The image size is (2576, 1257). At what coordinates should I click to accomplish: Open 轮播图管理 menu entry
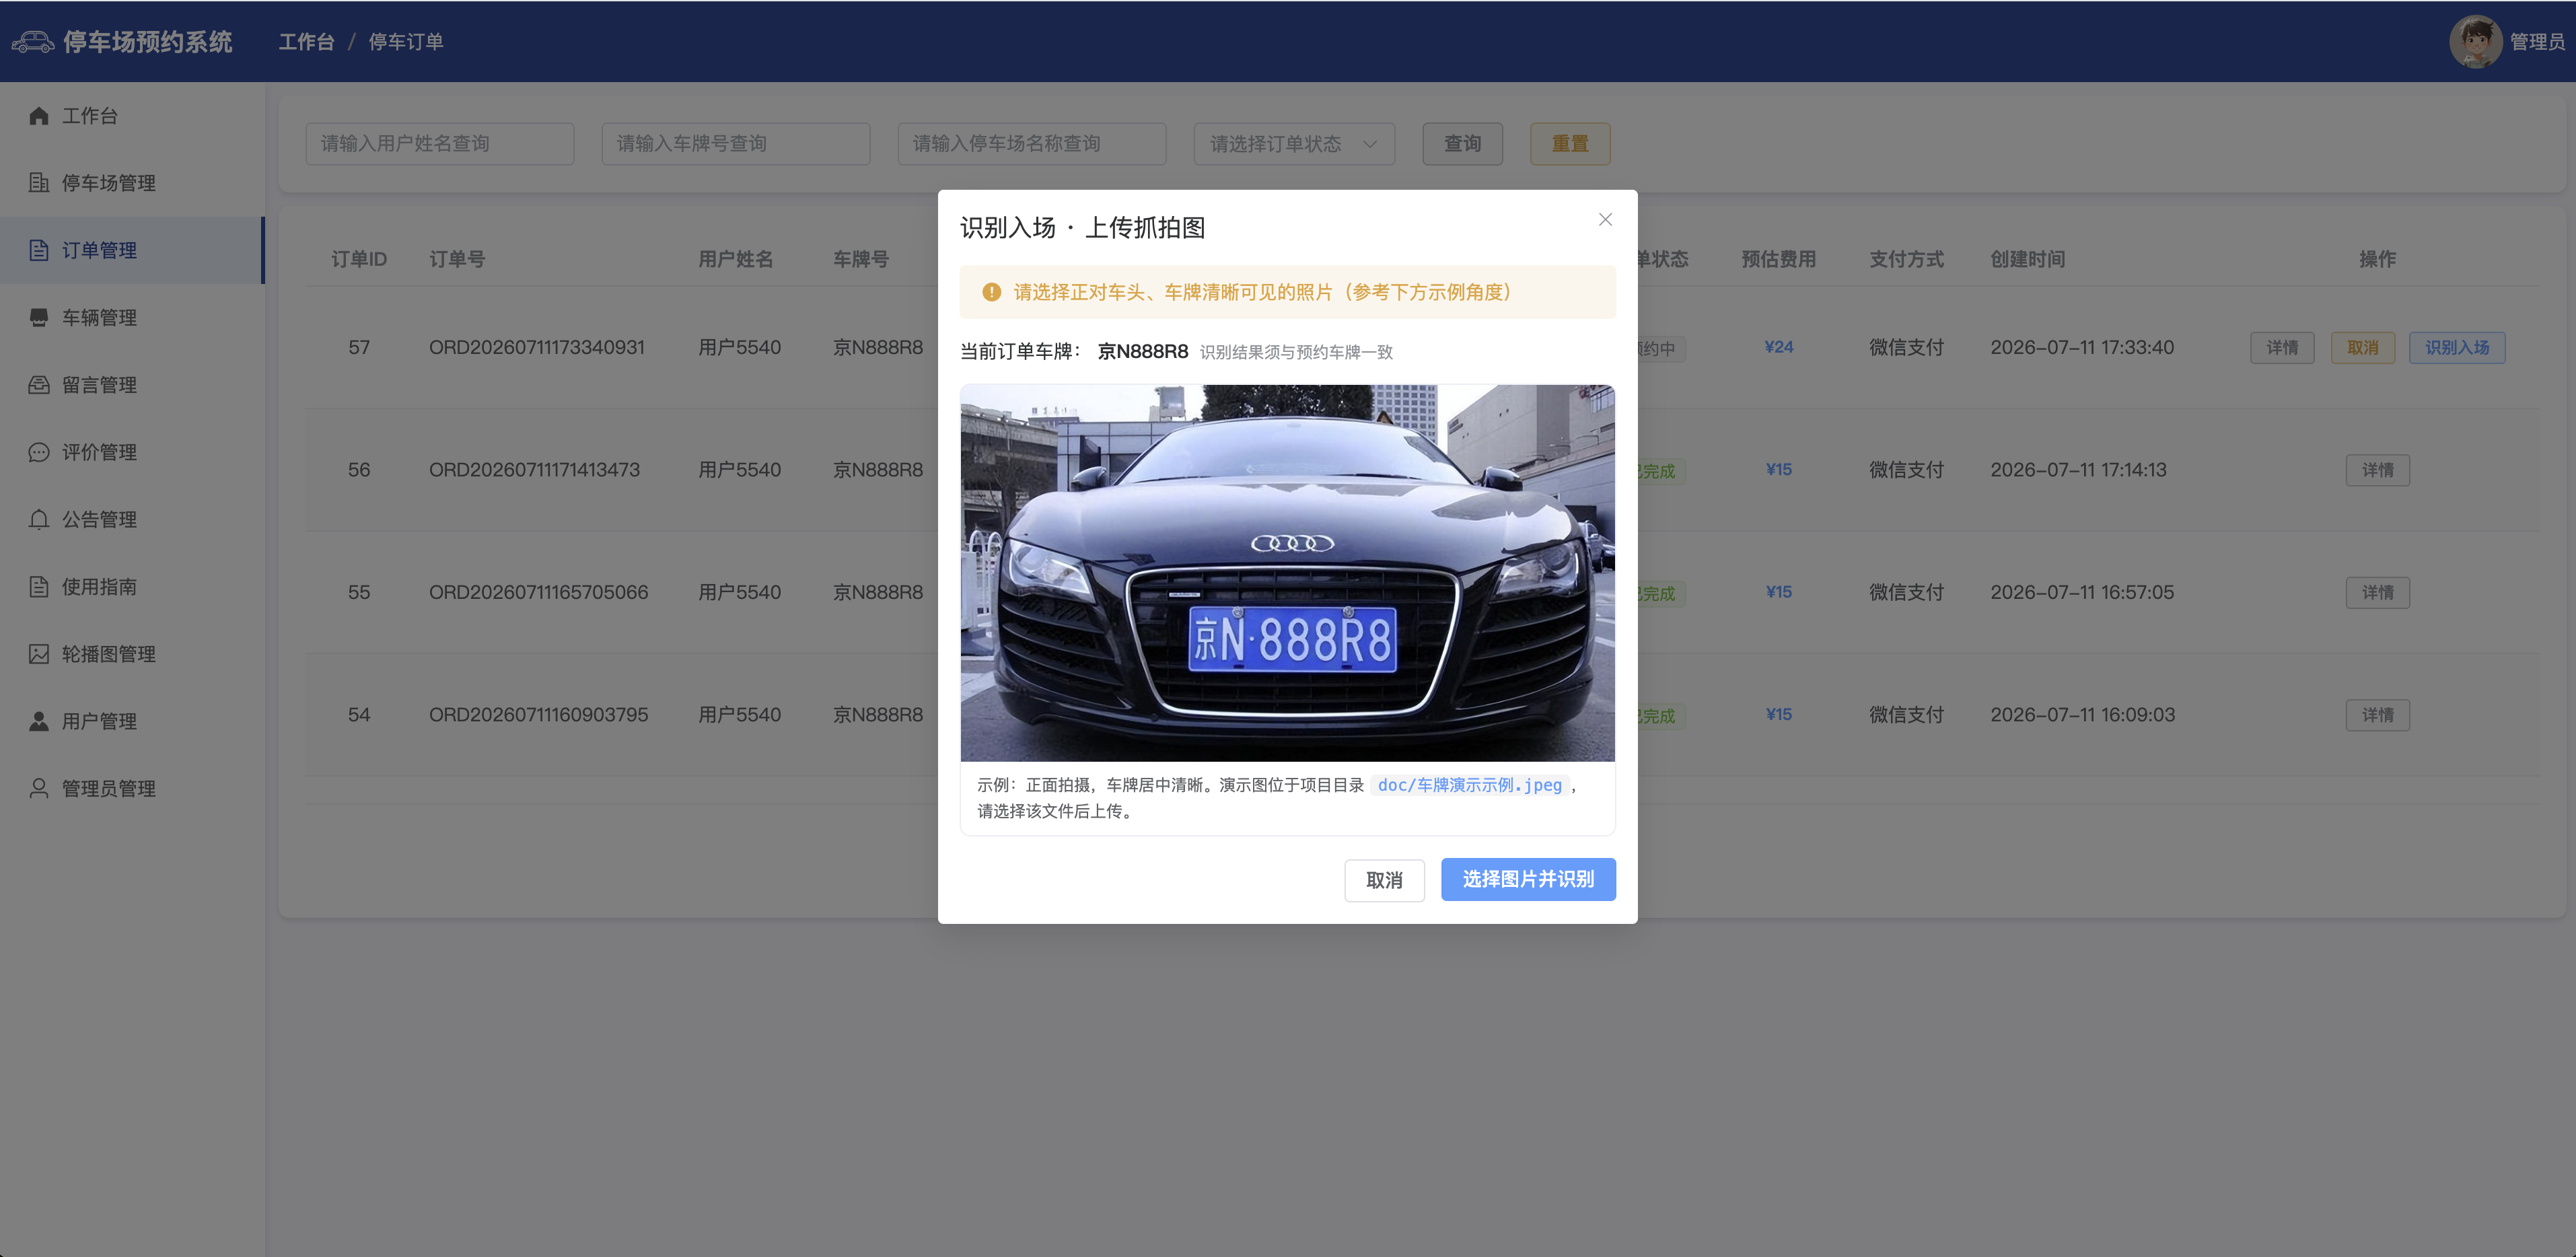coord(132,654)
